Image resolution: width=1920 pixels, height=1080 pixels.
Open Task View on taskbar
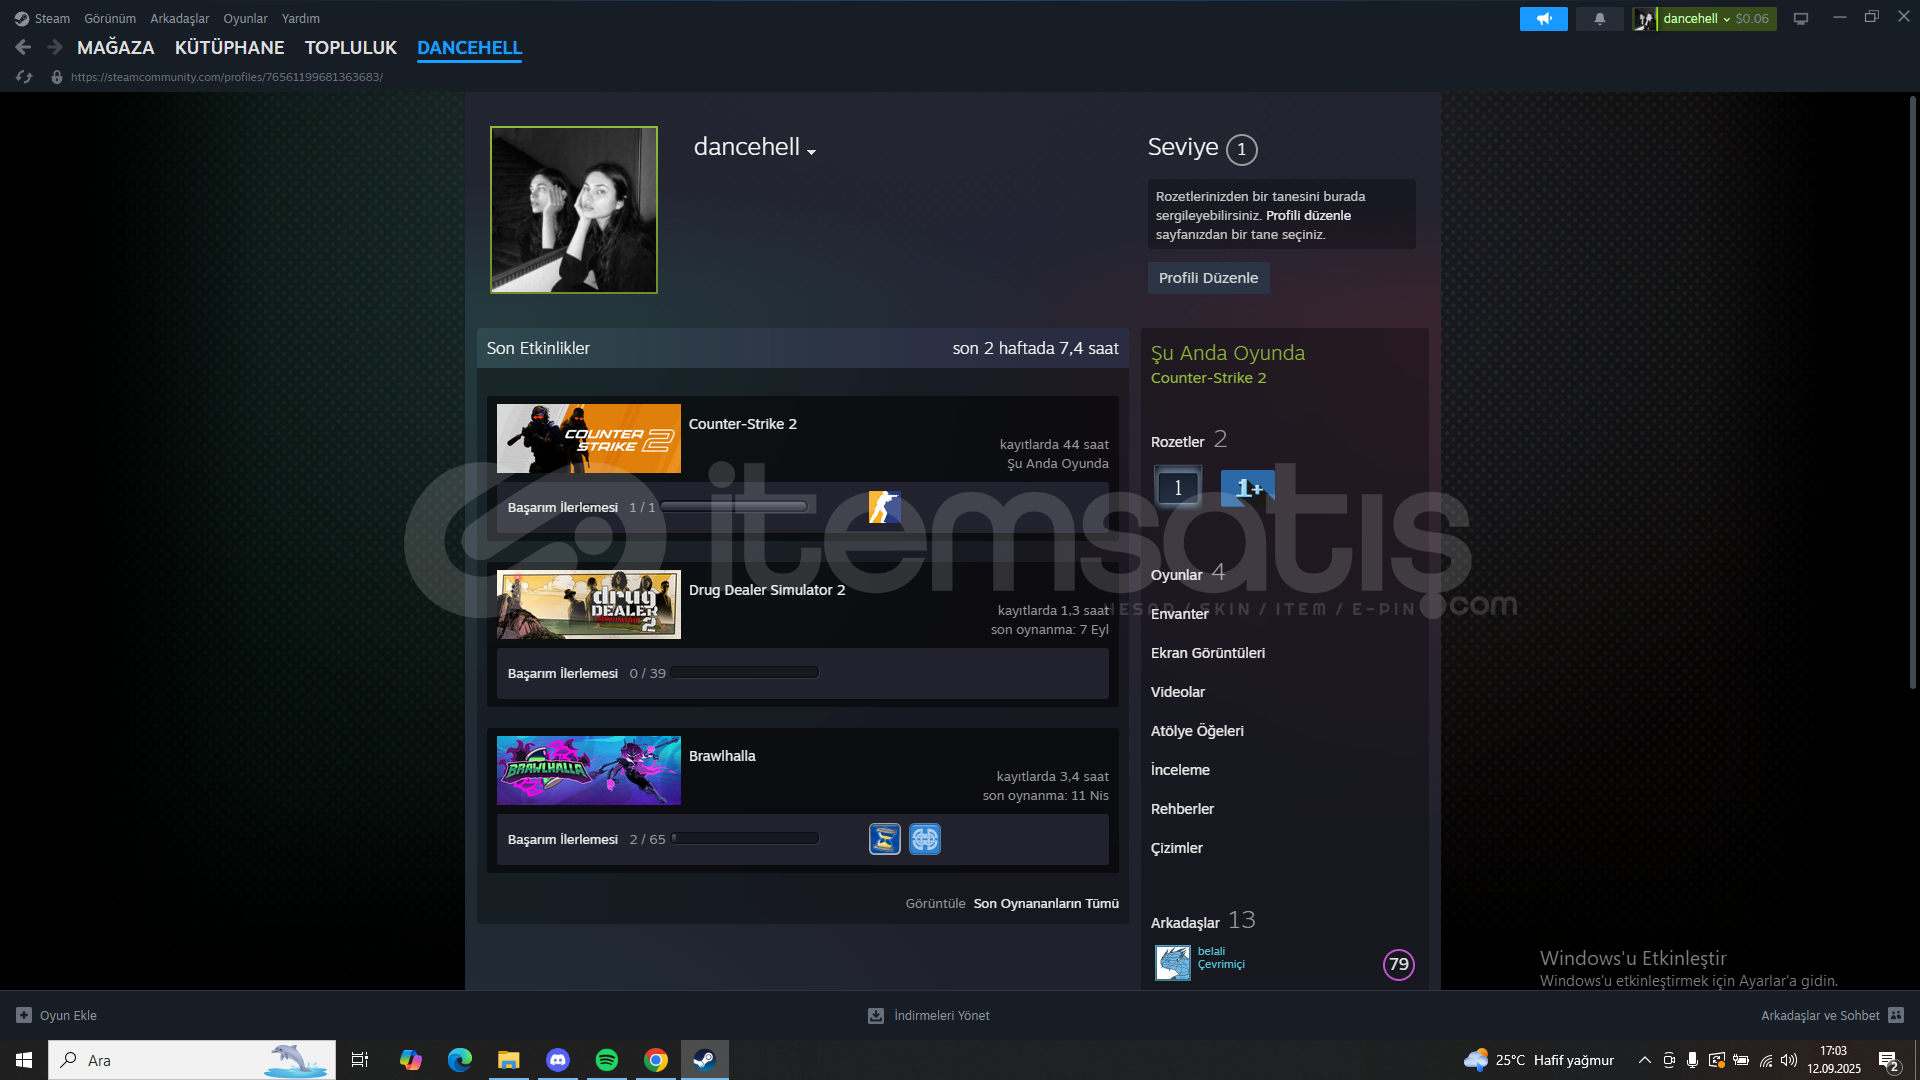point(360,1060)
